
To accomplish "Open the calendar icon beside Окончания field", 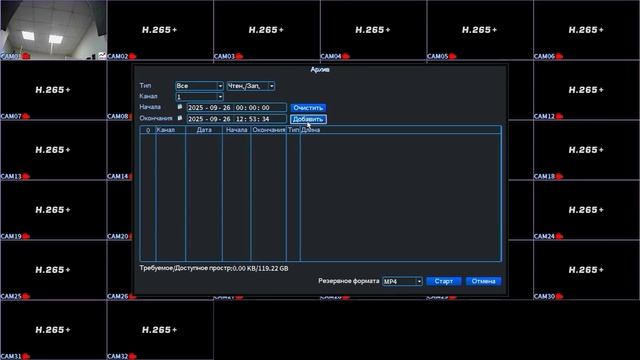I will (x=180, y=118).
